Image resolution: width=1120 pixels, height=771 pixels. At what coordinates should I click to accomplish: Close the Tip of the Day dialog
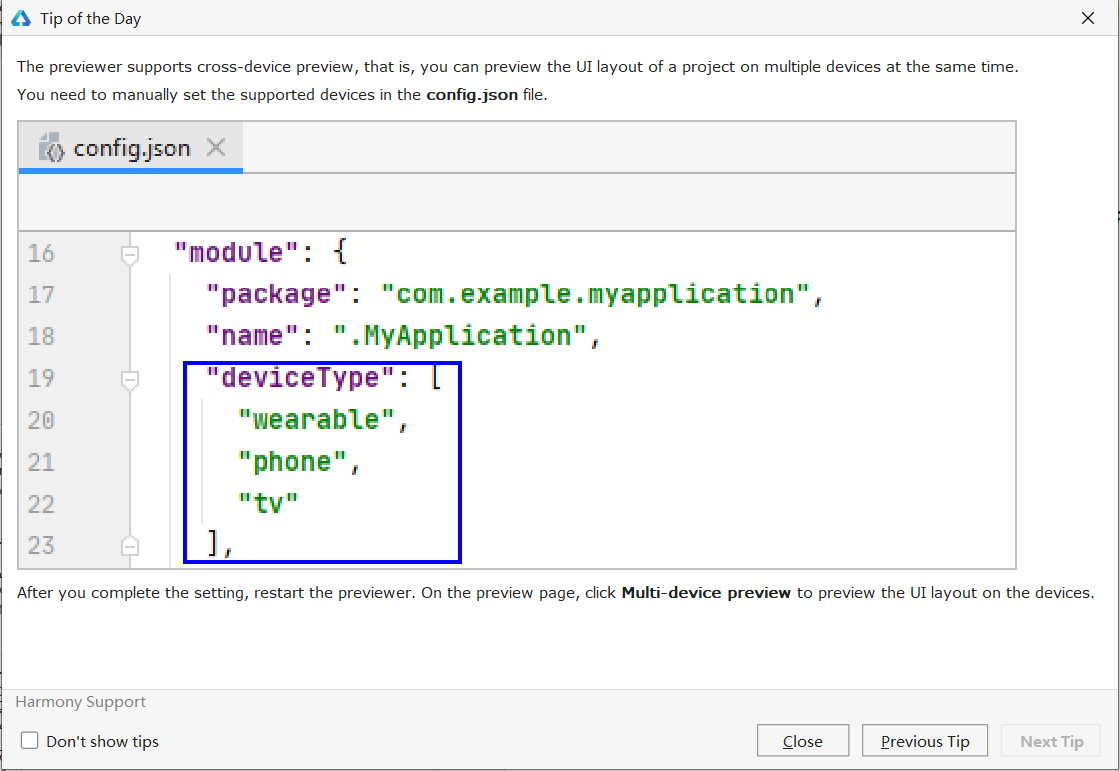point(1087,18)
